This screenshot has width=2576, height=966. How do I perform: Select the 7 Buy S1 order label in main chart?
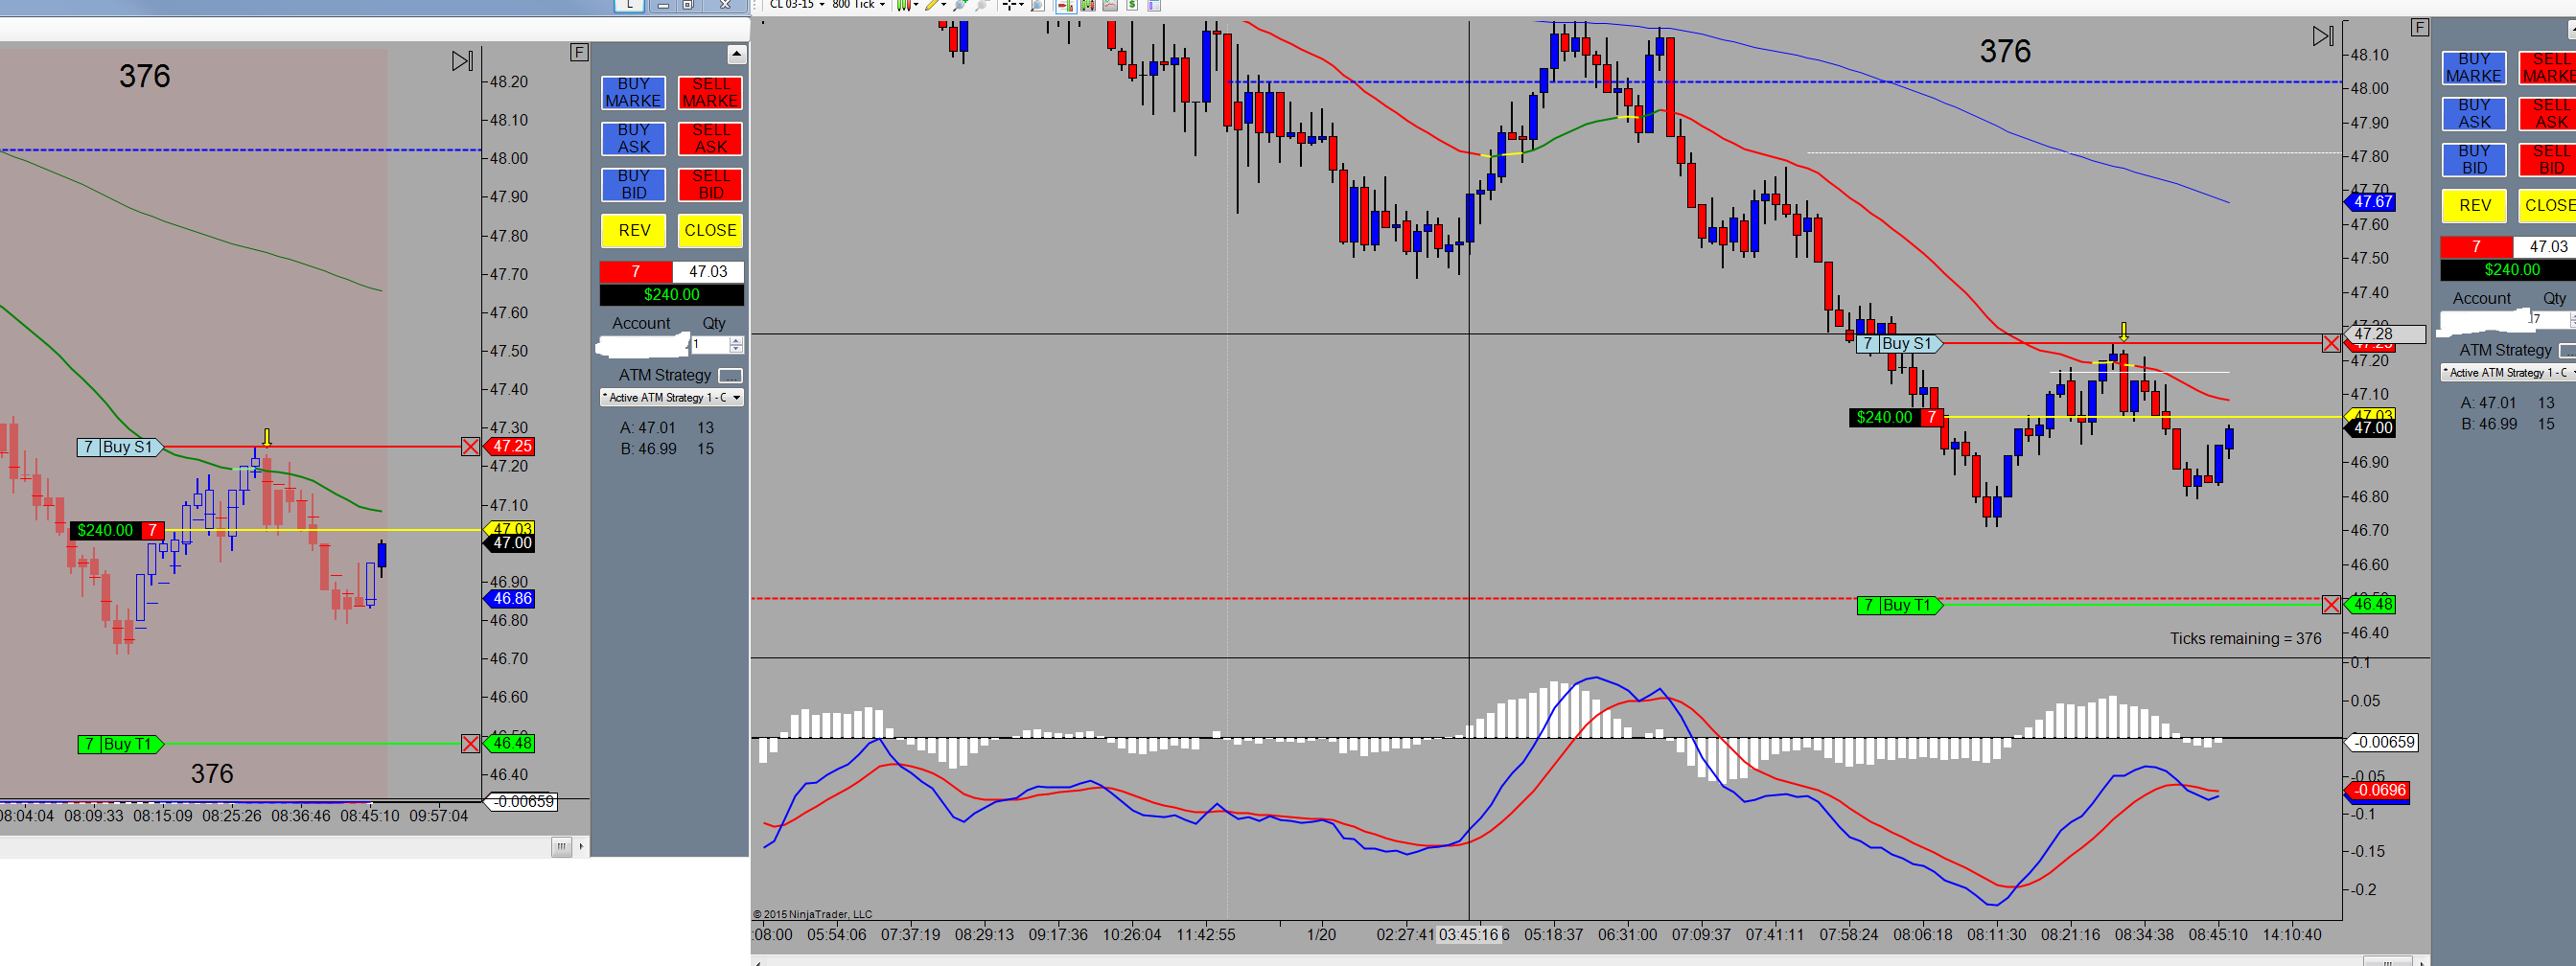pos(1898,343)
